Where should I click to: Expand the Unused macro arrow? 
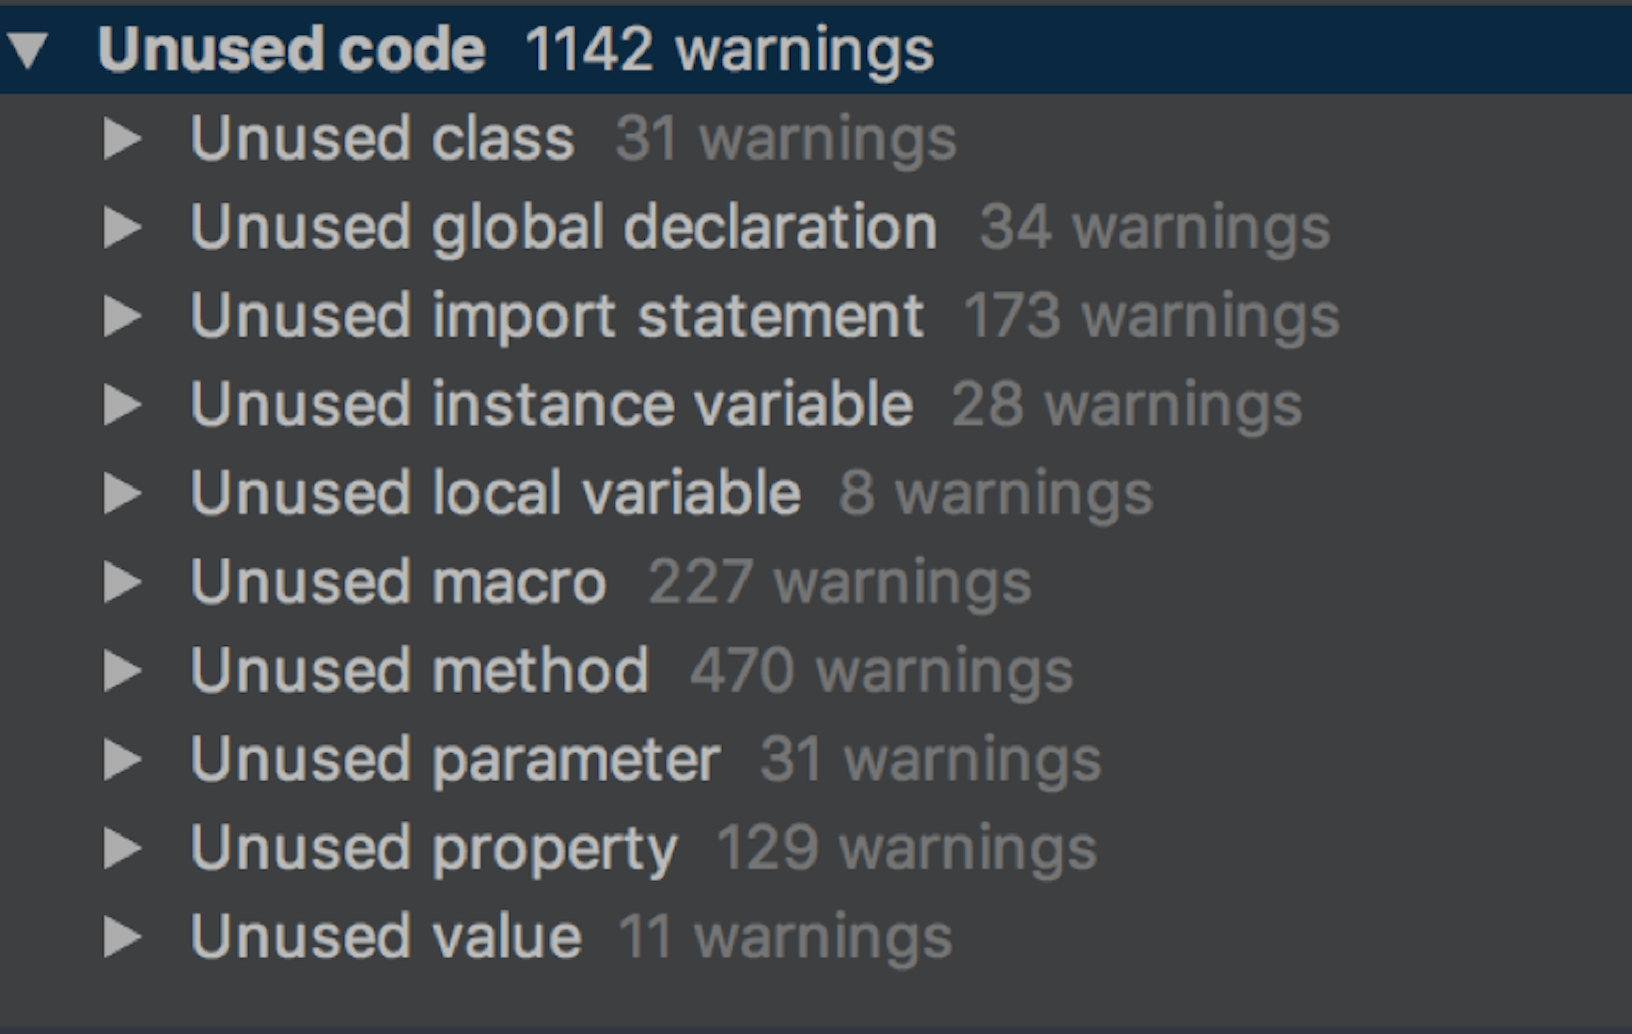pos(122,582)
